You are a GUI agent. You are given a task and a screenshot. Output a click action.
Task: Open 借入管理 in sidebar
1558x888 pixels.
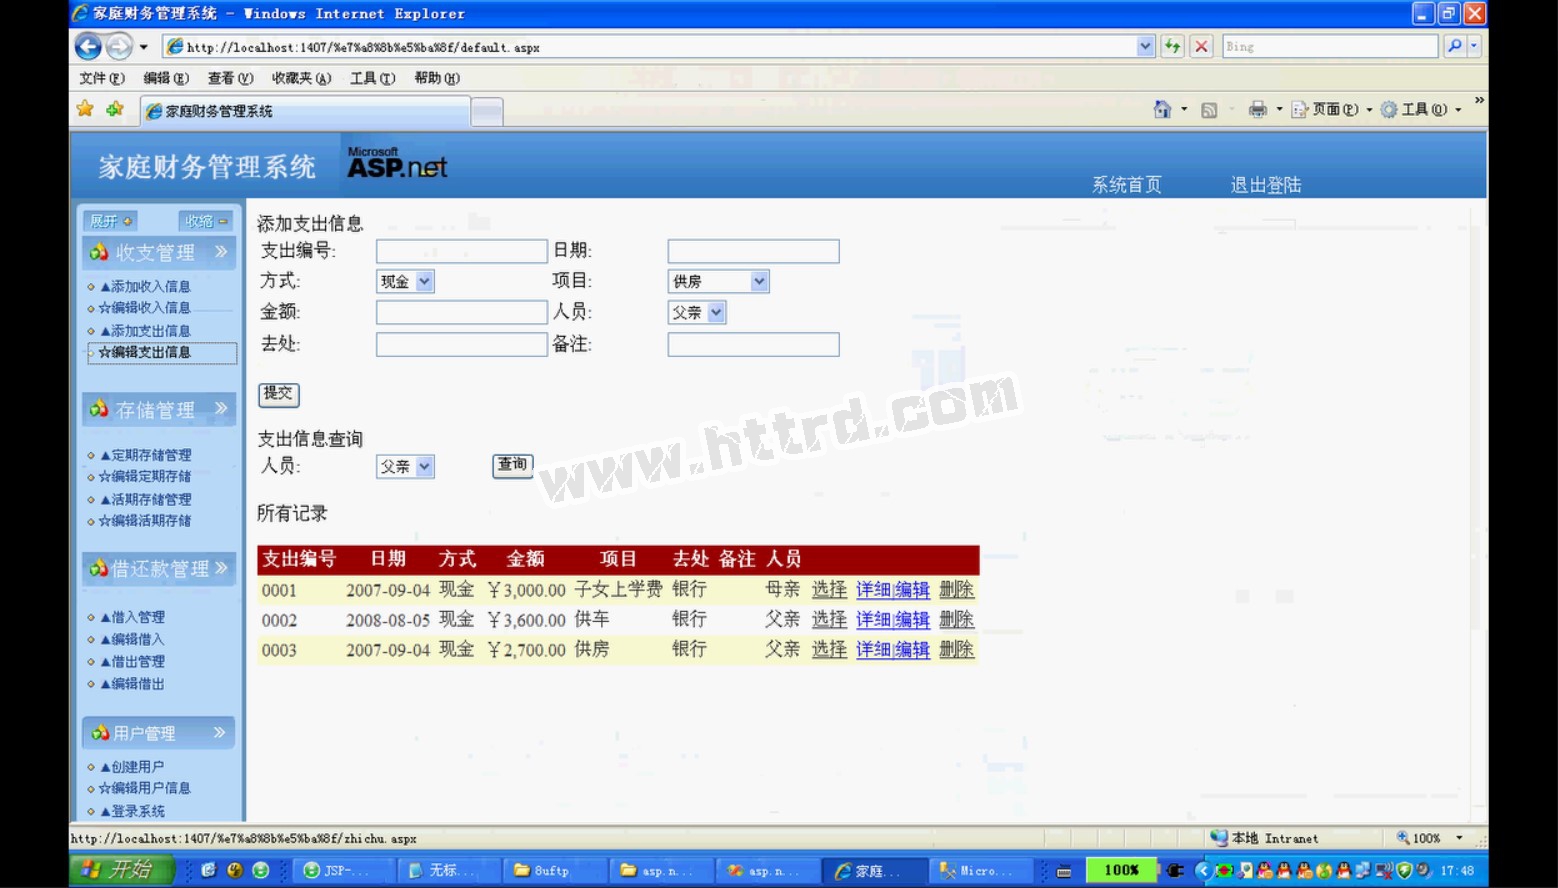click(x=132, y=617)
